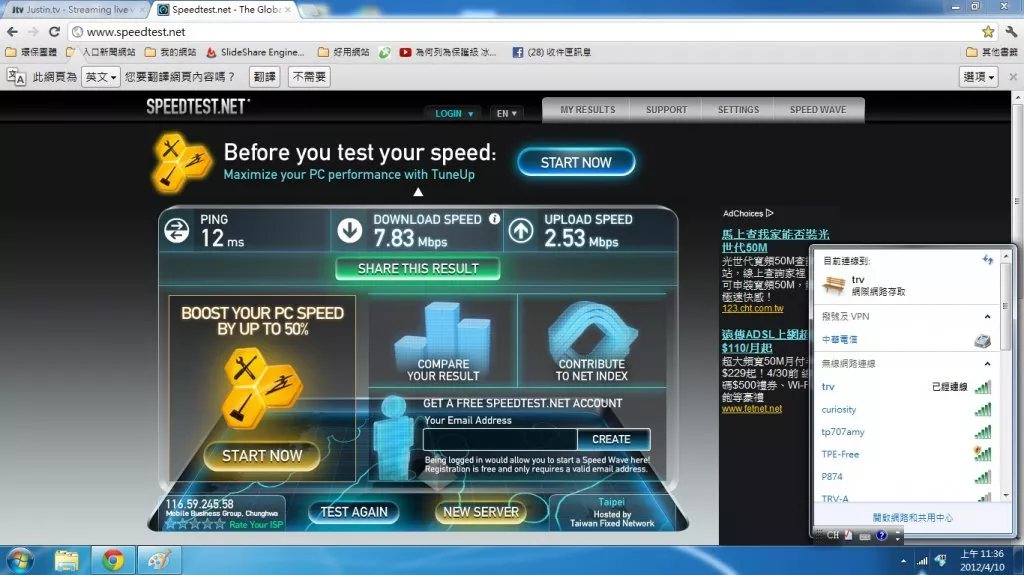Open the Paint taskbar icon
The width and height of the screenshot is (1024, 575).
pyautogui.click(x=159, y=561)
